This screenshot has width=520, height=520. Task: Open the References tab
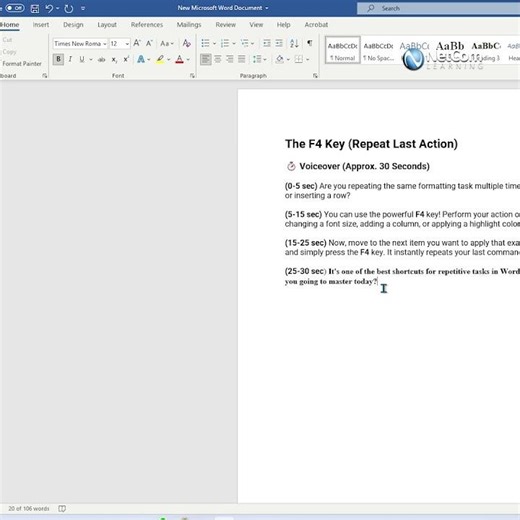coord(147,25)
